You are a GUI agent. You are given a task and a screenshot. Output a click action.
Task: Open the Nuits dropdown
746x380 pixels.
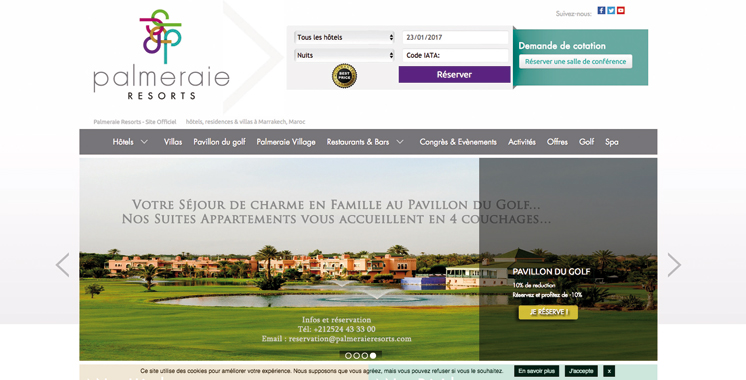pos(344,55)
